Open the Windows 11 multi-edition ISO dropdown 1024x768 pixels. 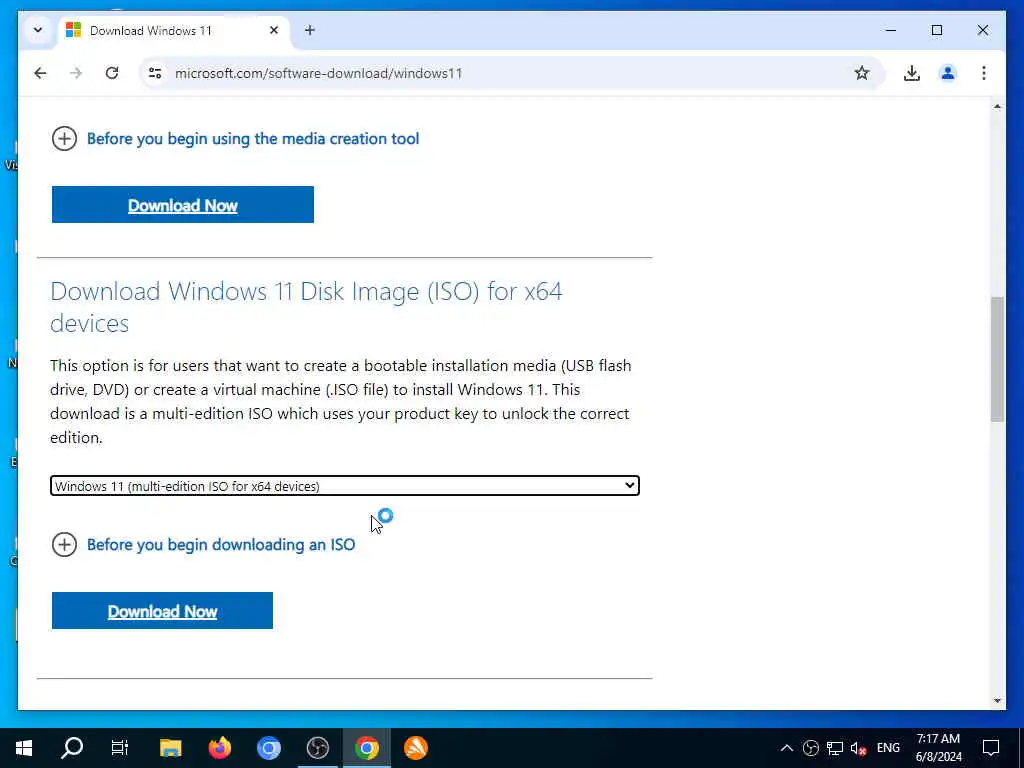[x=345, y=486]
